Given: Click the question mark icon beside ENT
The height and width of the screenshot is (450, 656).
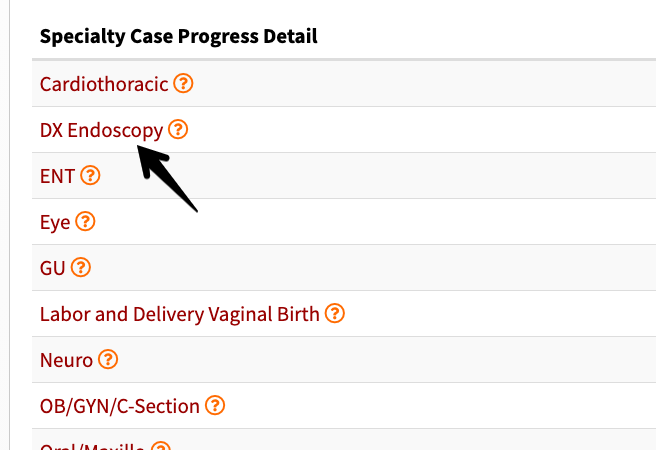Looking at the screenshot, I should 90,175.
